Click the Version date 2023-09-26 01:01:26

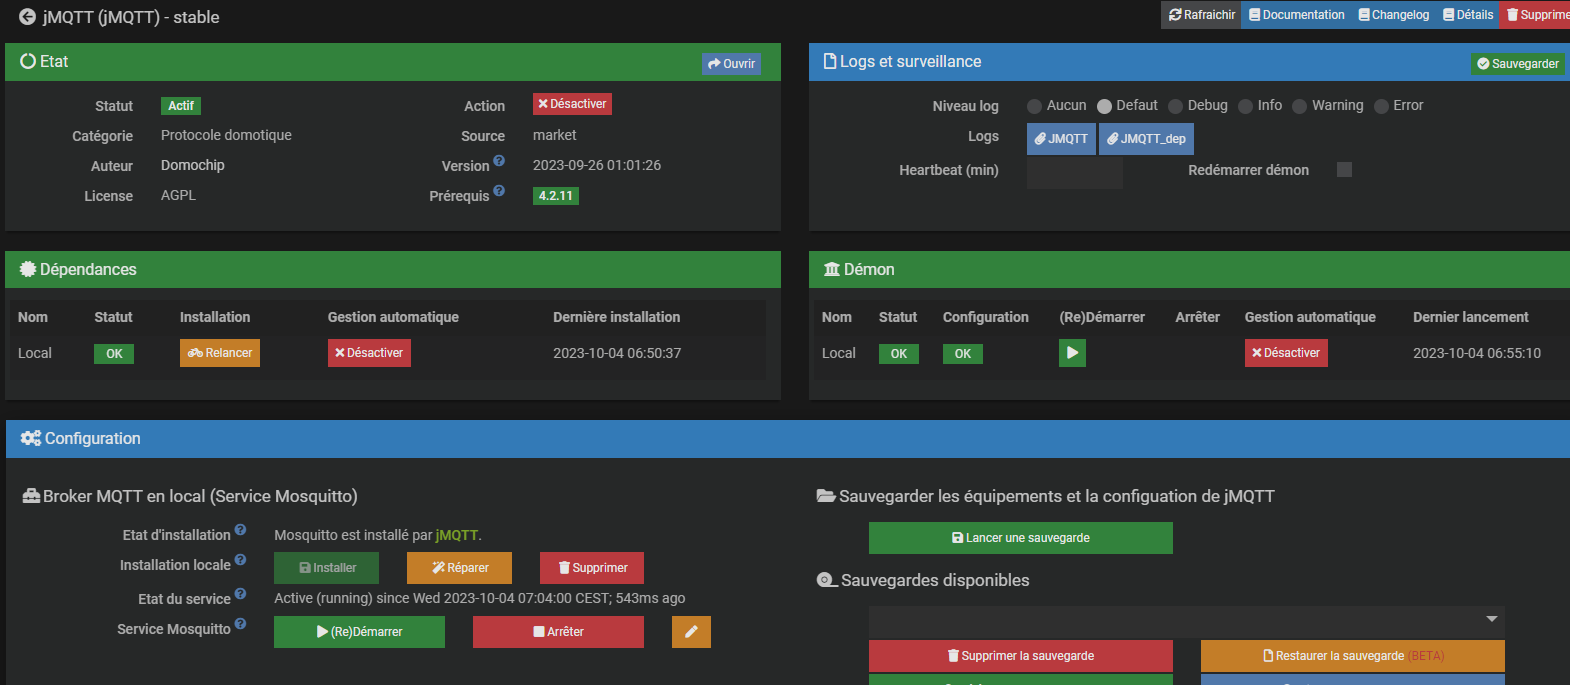(597, 165)
